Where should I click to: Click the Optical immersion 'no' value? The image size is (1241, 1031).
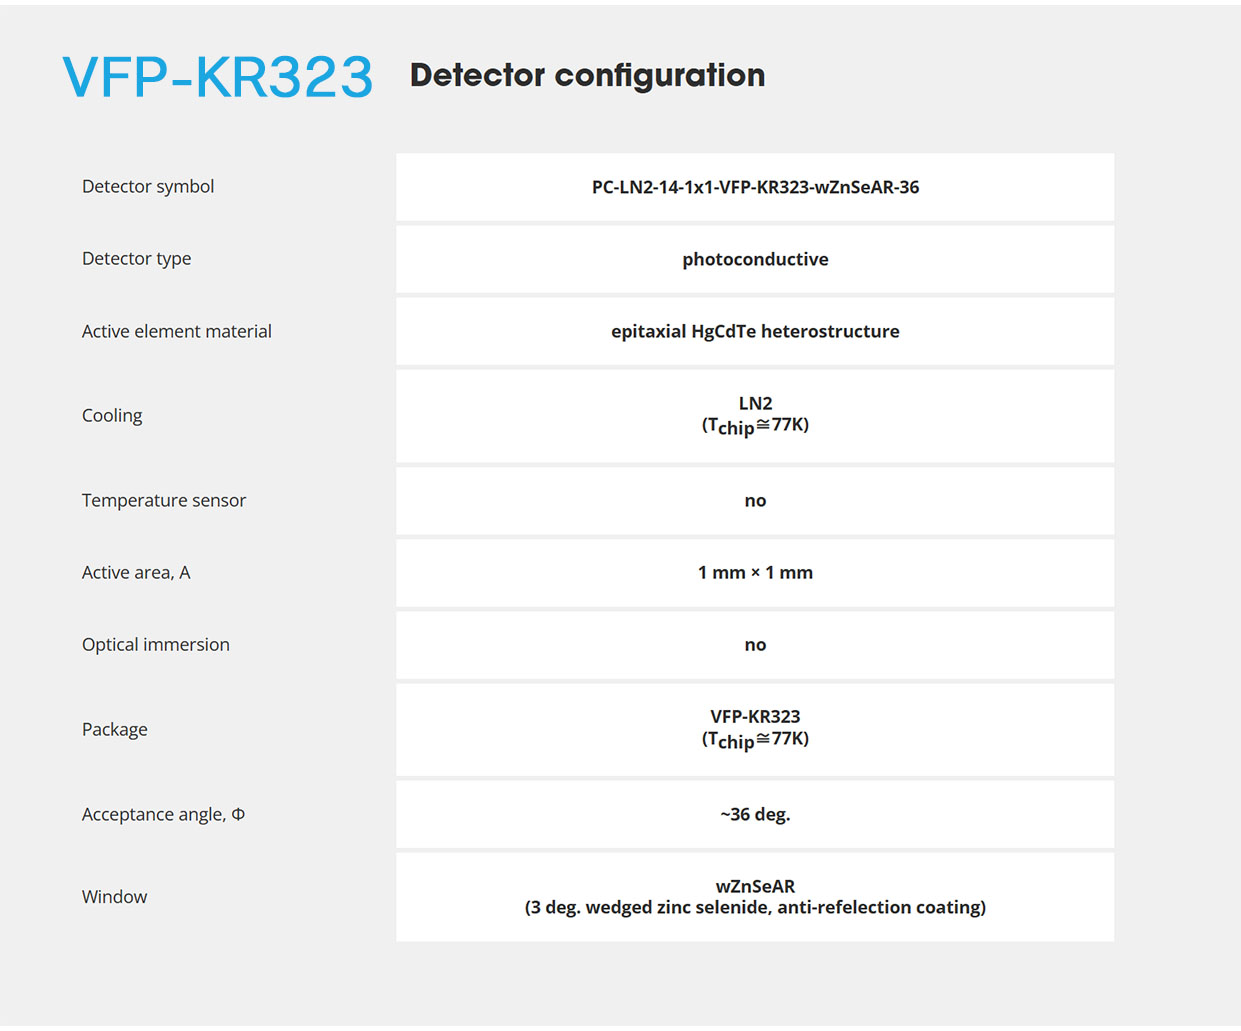755,645
